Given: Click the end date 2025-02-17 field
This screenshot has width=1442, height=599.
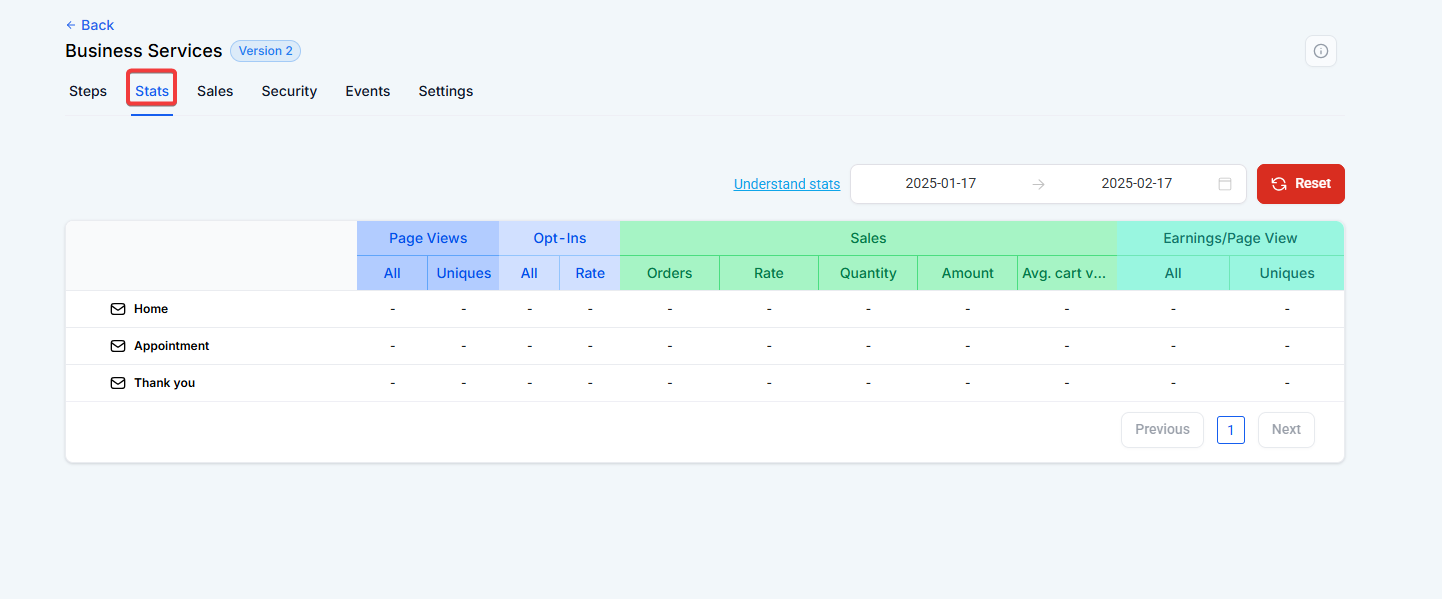Looking at the screenshot, I should (x=1136, y=184).
